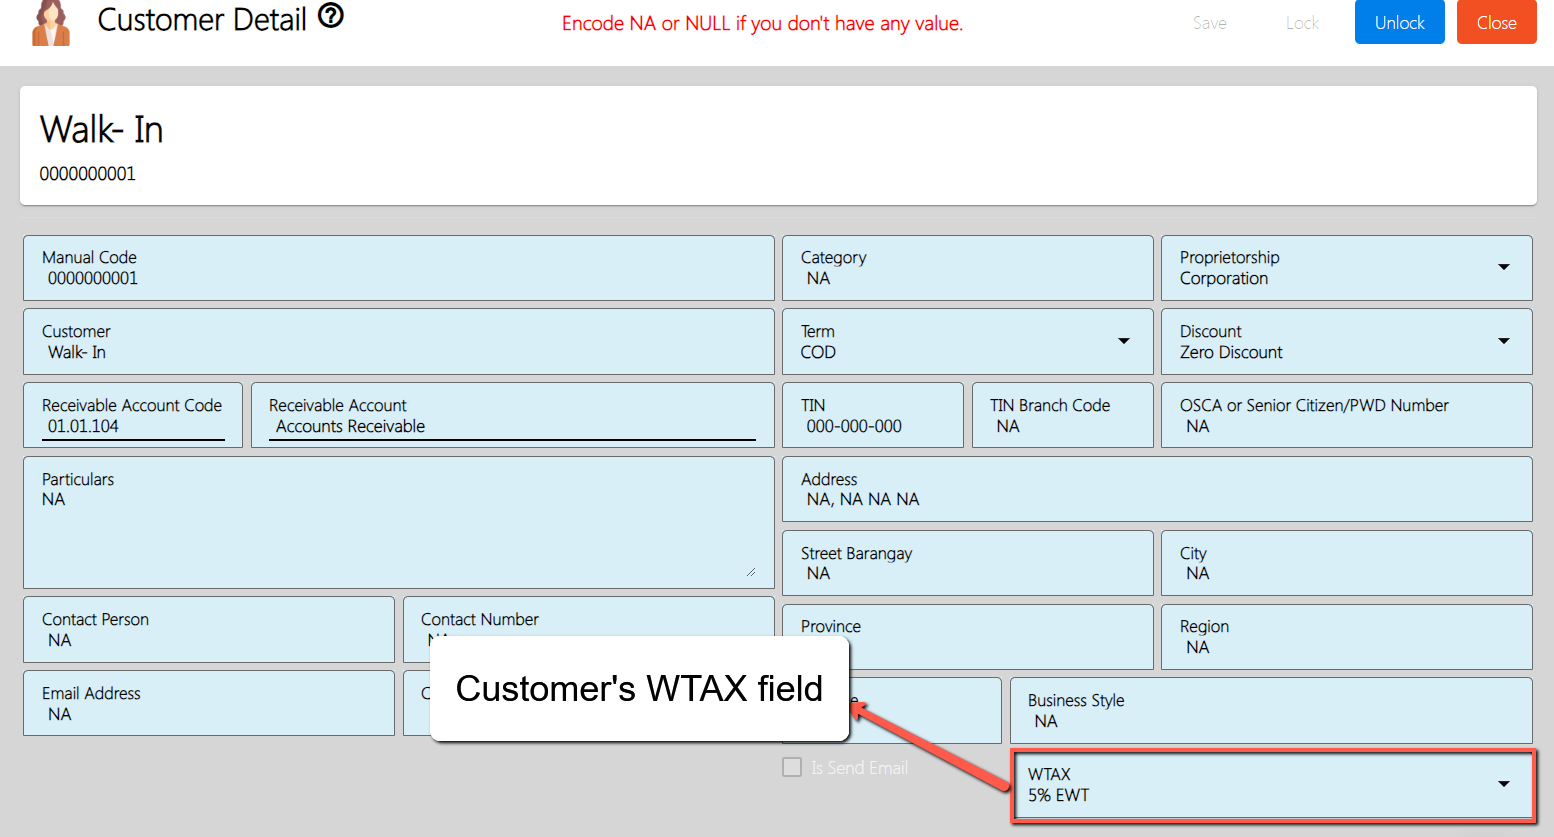This screenshot has width=1554, height=837.
Task: Click the orange Close button
Action: click(x=1496, y=23)
